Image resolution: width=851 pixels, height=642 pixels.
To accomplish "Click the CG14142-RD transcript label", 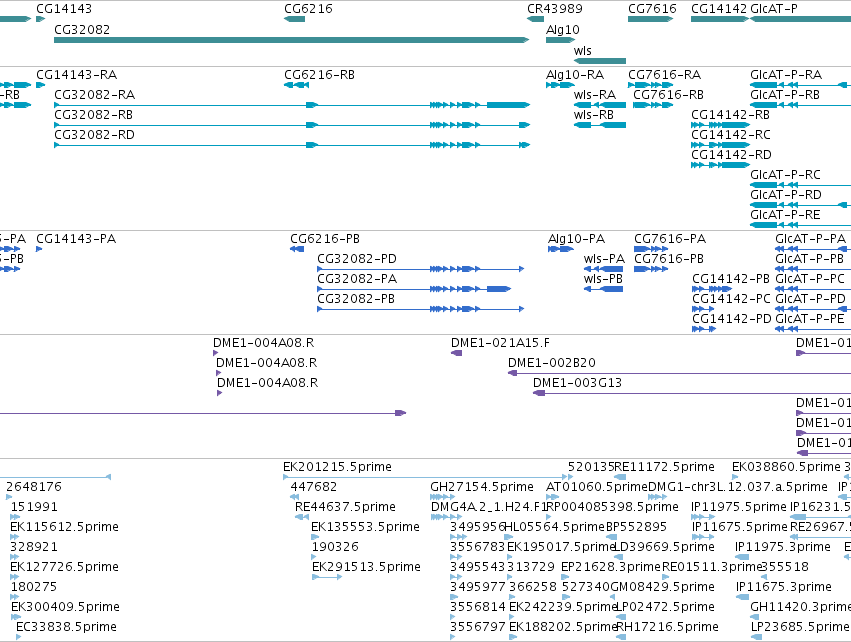I will click(x=732, y=155).
